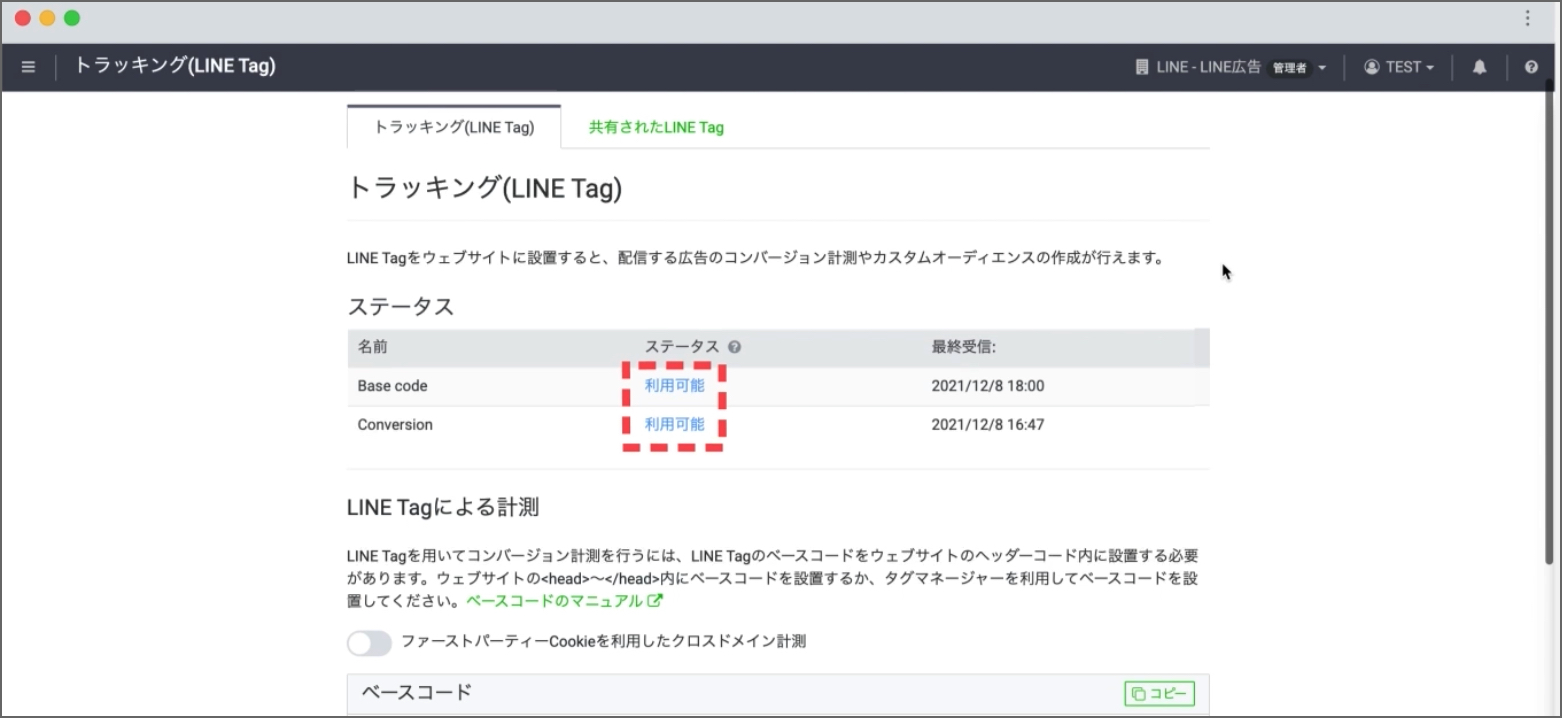Click Conversion 利用可能 status link
Image resolution: width=1562 pixels, height=718 pixels.
coord(674,425)
